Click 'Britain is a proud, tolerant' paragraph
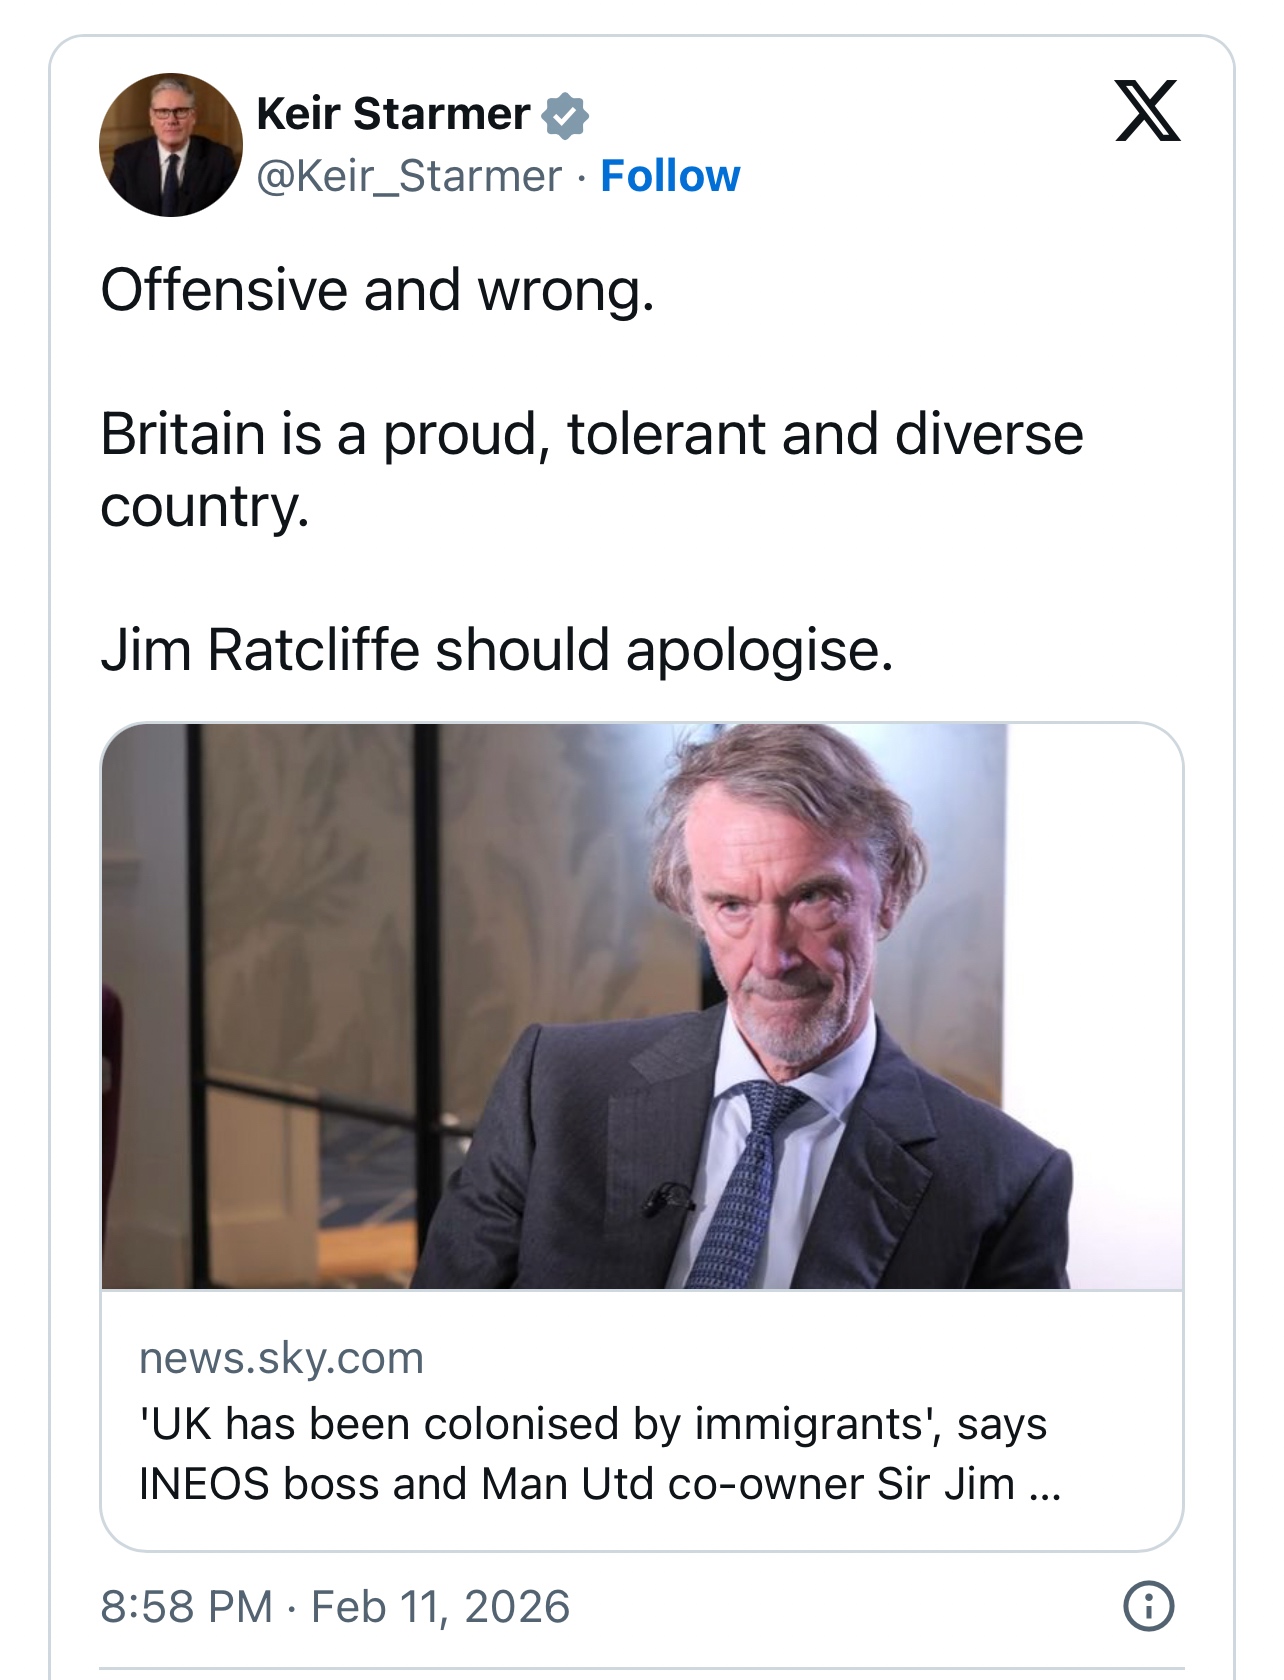The height and width of the screenshot is (1680, 1284). tap(591, 435)
